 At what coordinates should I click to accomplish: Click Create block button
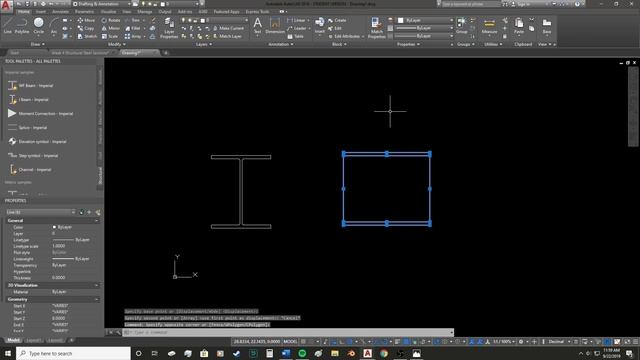(x=337, y=20)
